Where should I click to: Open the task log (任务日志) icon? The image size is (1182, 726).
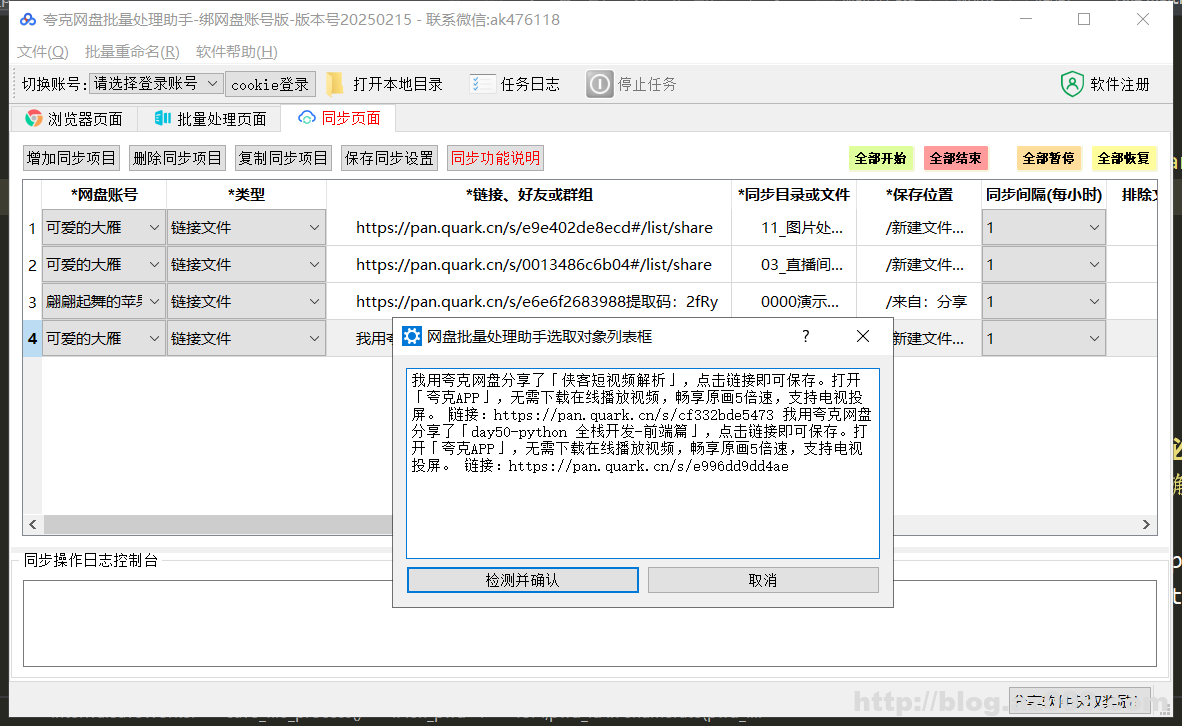tap(480, 84)
